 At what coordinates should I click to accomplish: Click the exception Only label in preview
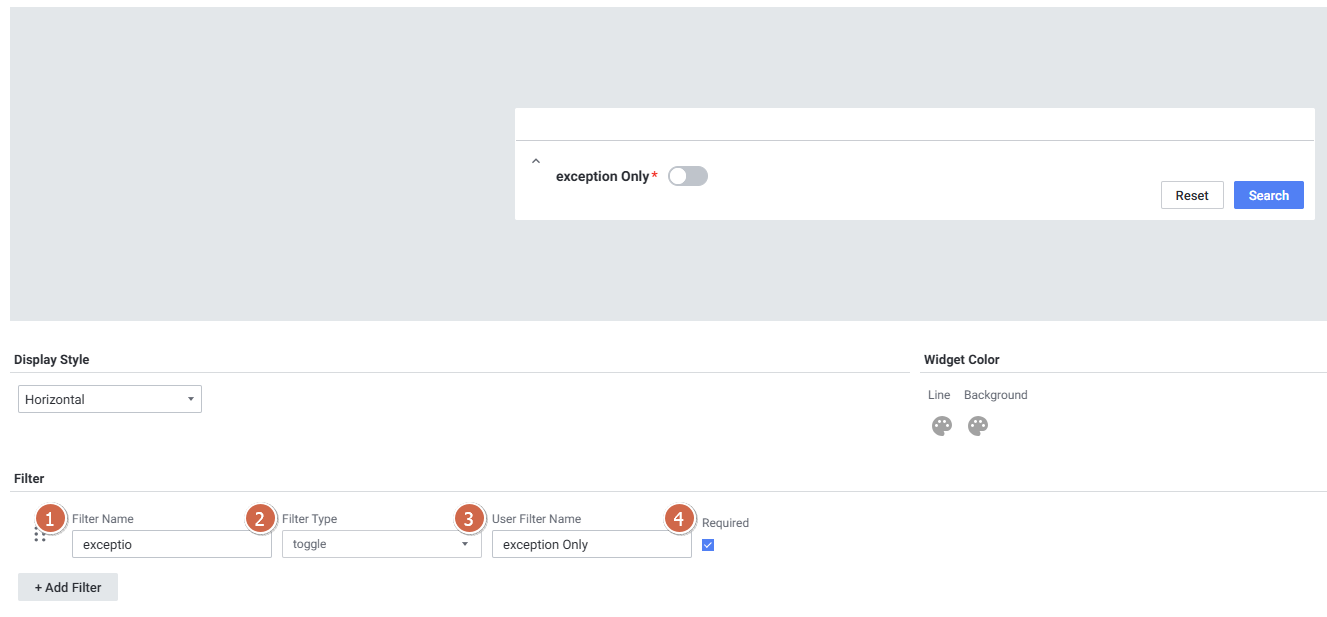click(x=602, y=176)
